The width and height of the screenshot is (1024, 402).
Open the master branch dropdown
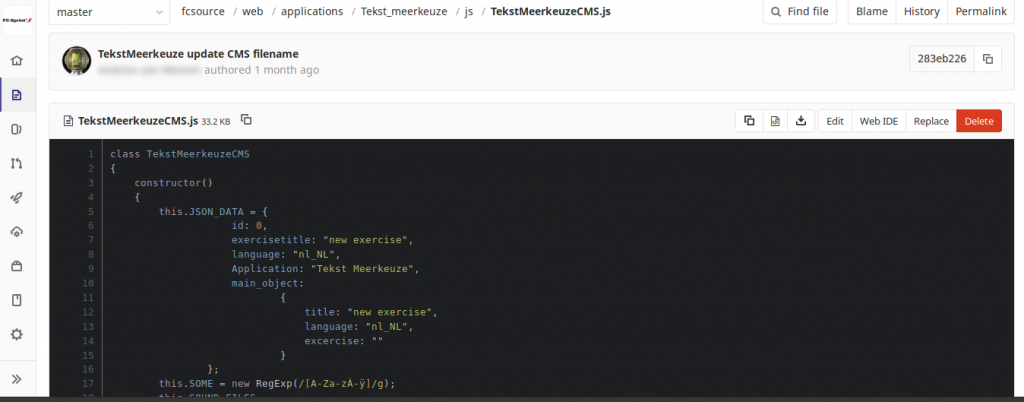(108, 12)
